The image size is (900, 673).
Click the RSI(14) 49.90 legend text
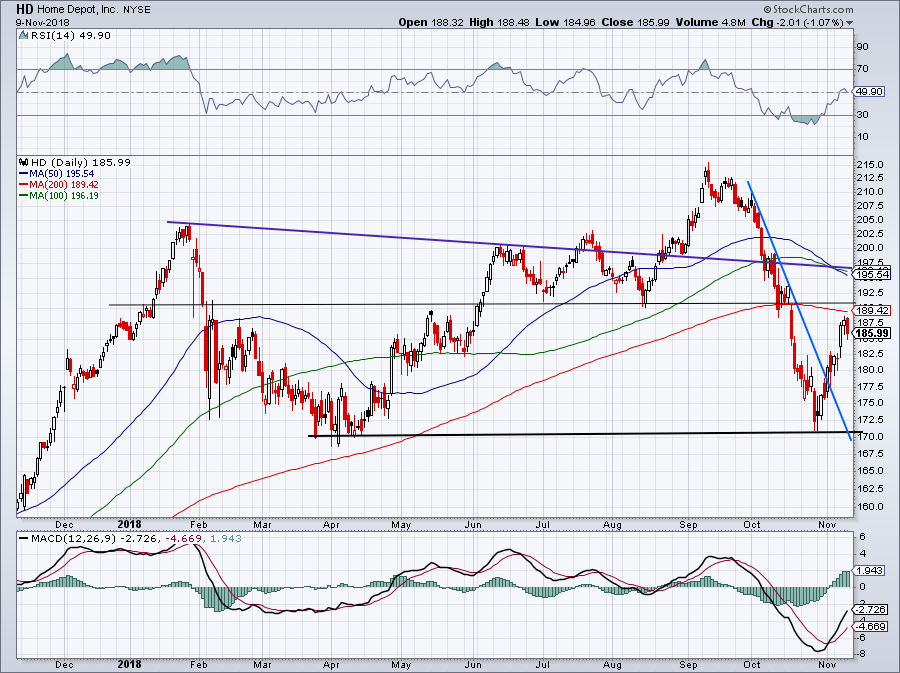(x=70, y=36)
